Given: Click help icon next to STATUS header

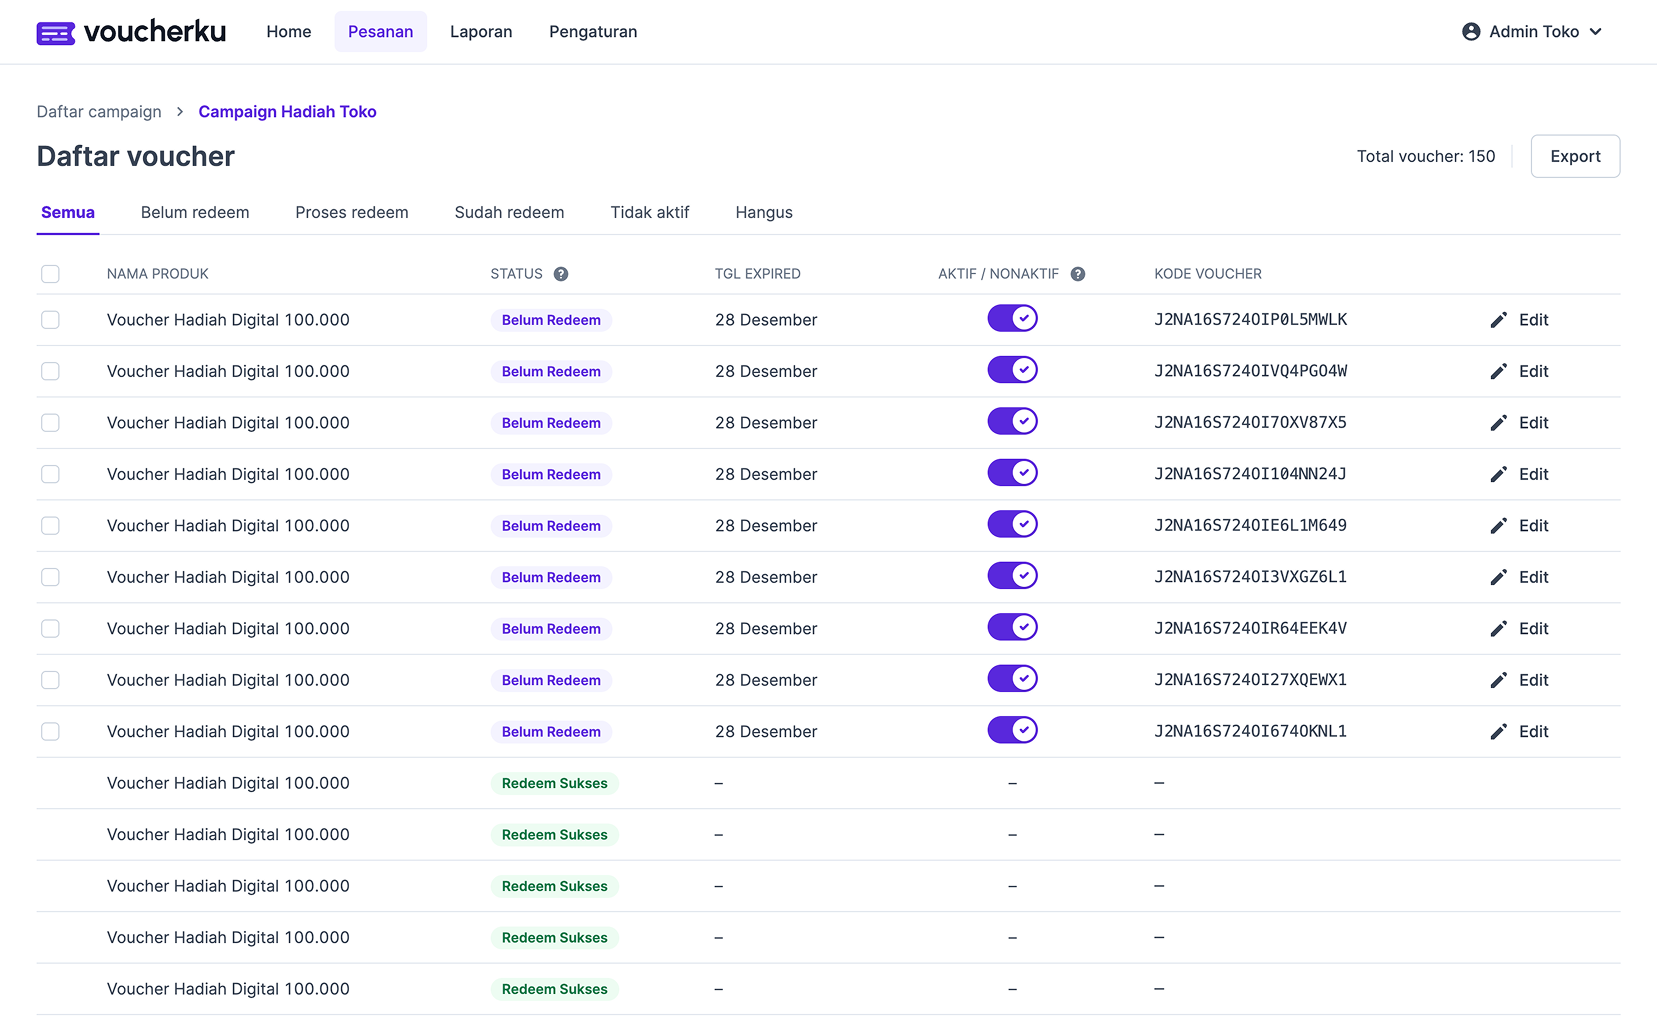Looking at the screenshot, I should (561, 274).
